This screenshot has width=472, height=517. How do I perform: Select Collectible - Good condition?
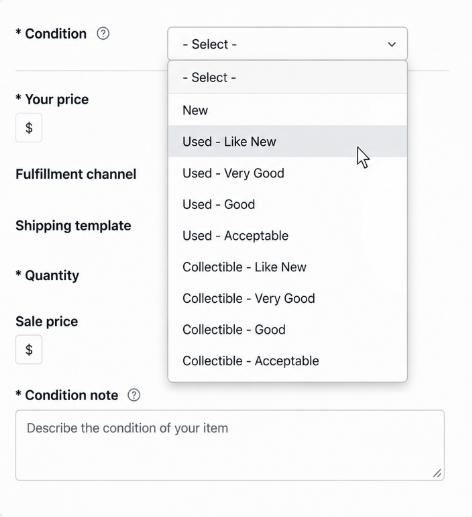(x=287, y=330)
